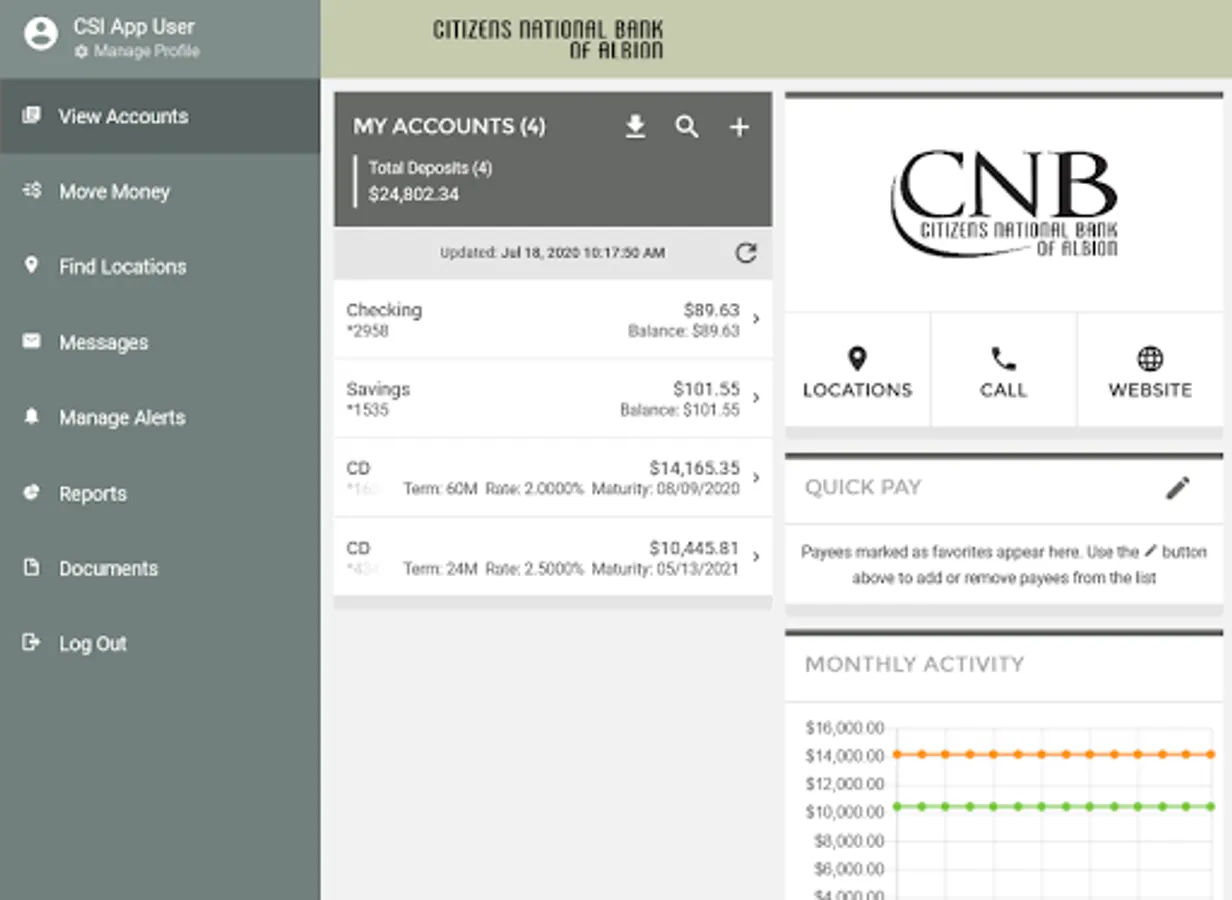Open Documents in sidebar
Screen dimensions: 1232x900
pos(160,568)
